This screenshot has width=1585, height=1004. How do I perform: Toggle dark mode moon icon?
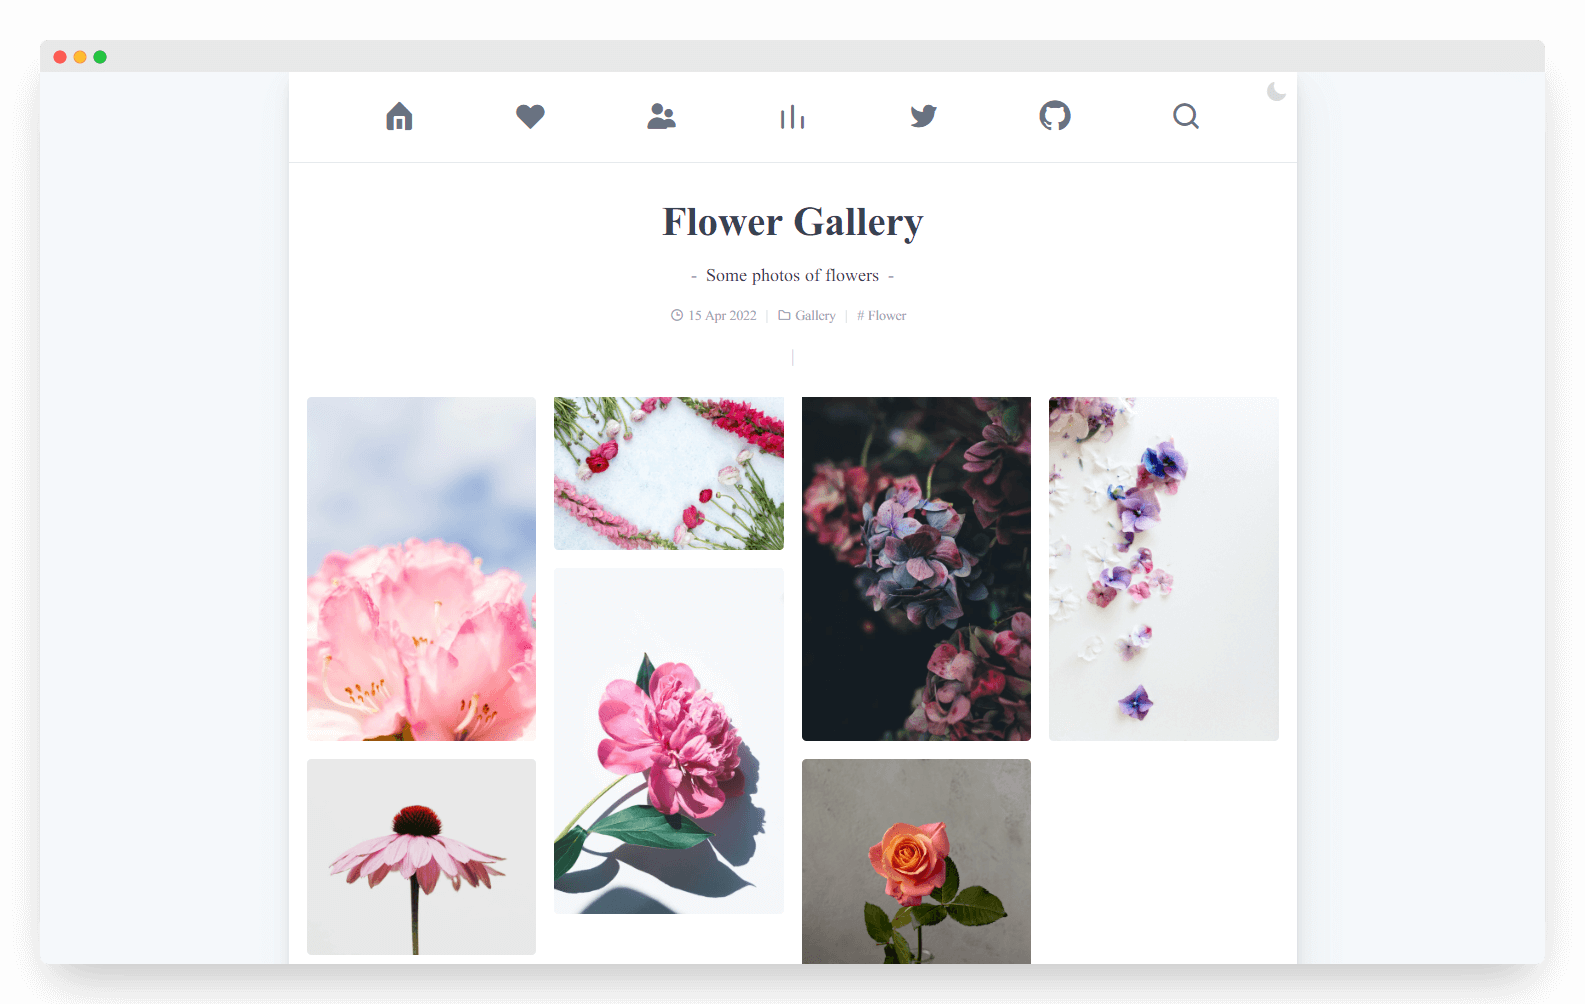pyautogui.click(x=1276, y=92)
